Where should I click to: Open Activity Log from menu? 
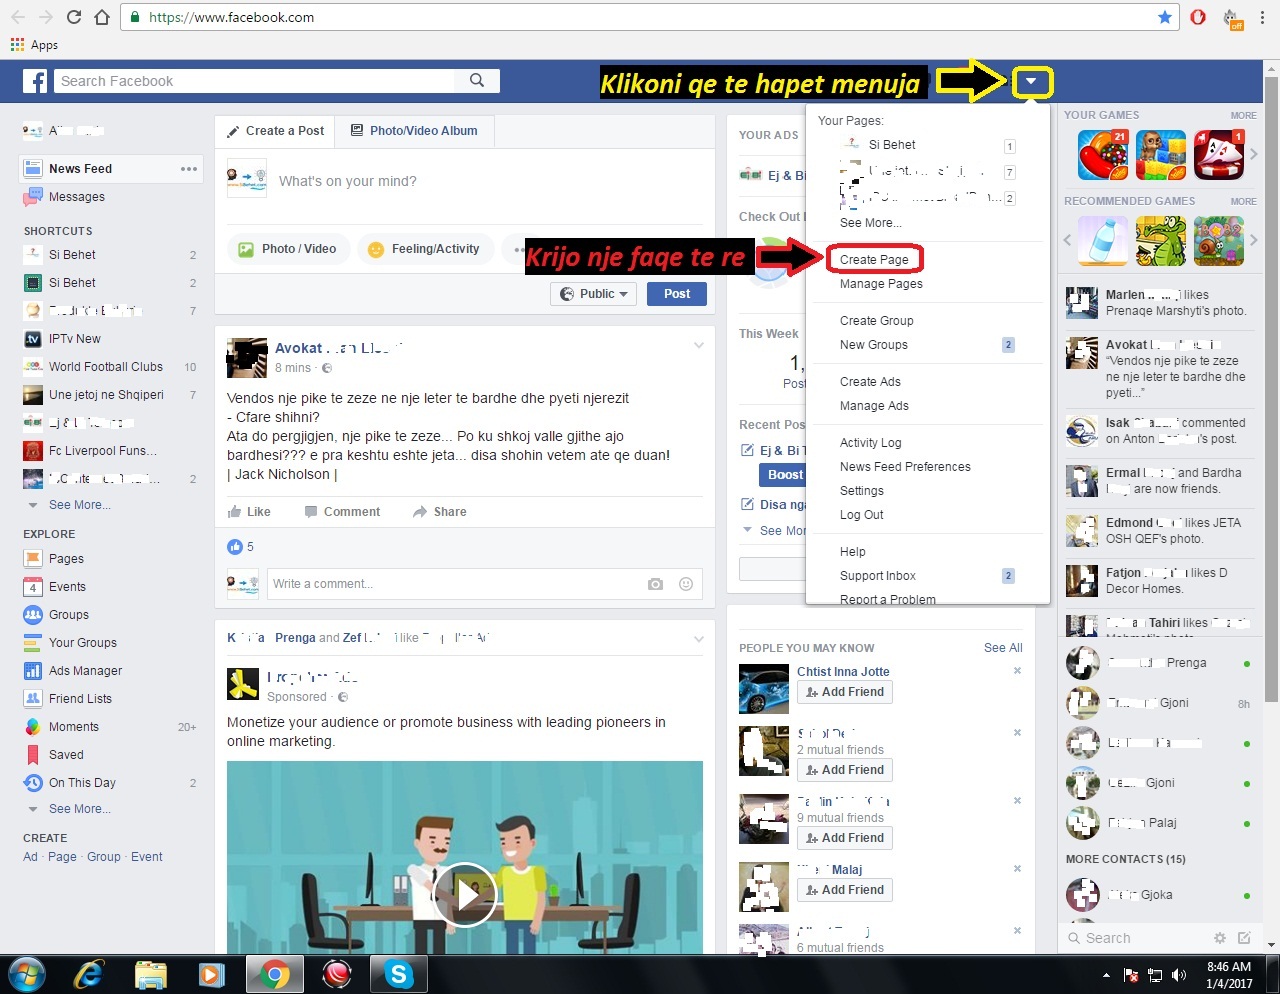click(871, 443)
